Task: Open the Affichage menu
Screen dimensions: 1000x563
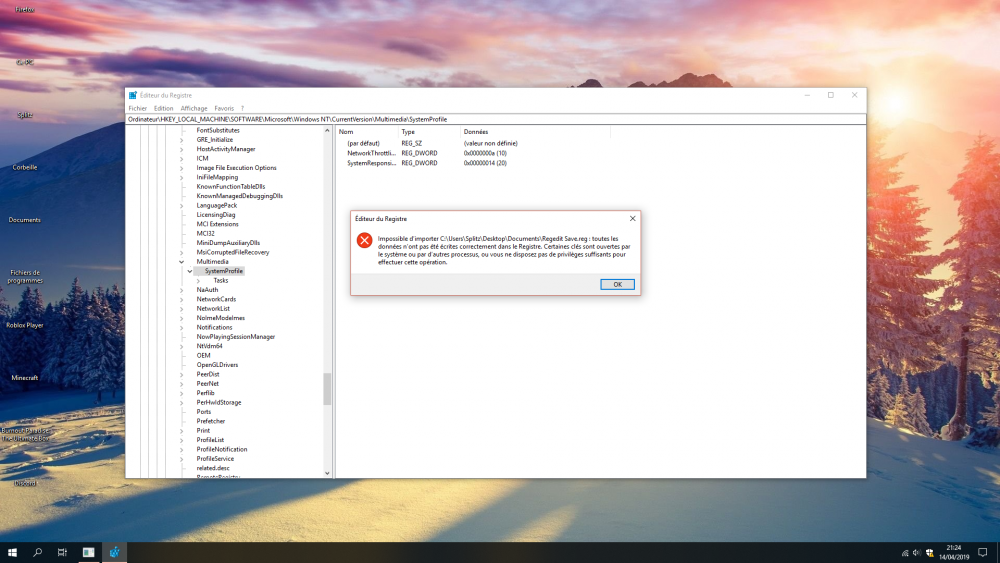Action: pyautogui.click(x=194, y=108)
